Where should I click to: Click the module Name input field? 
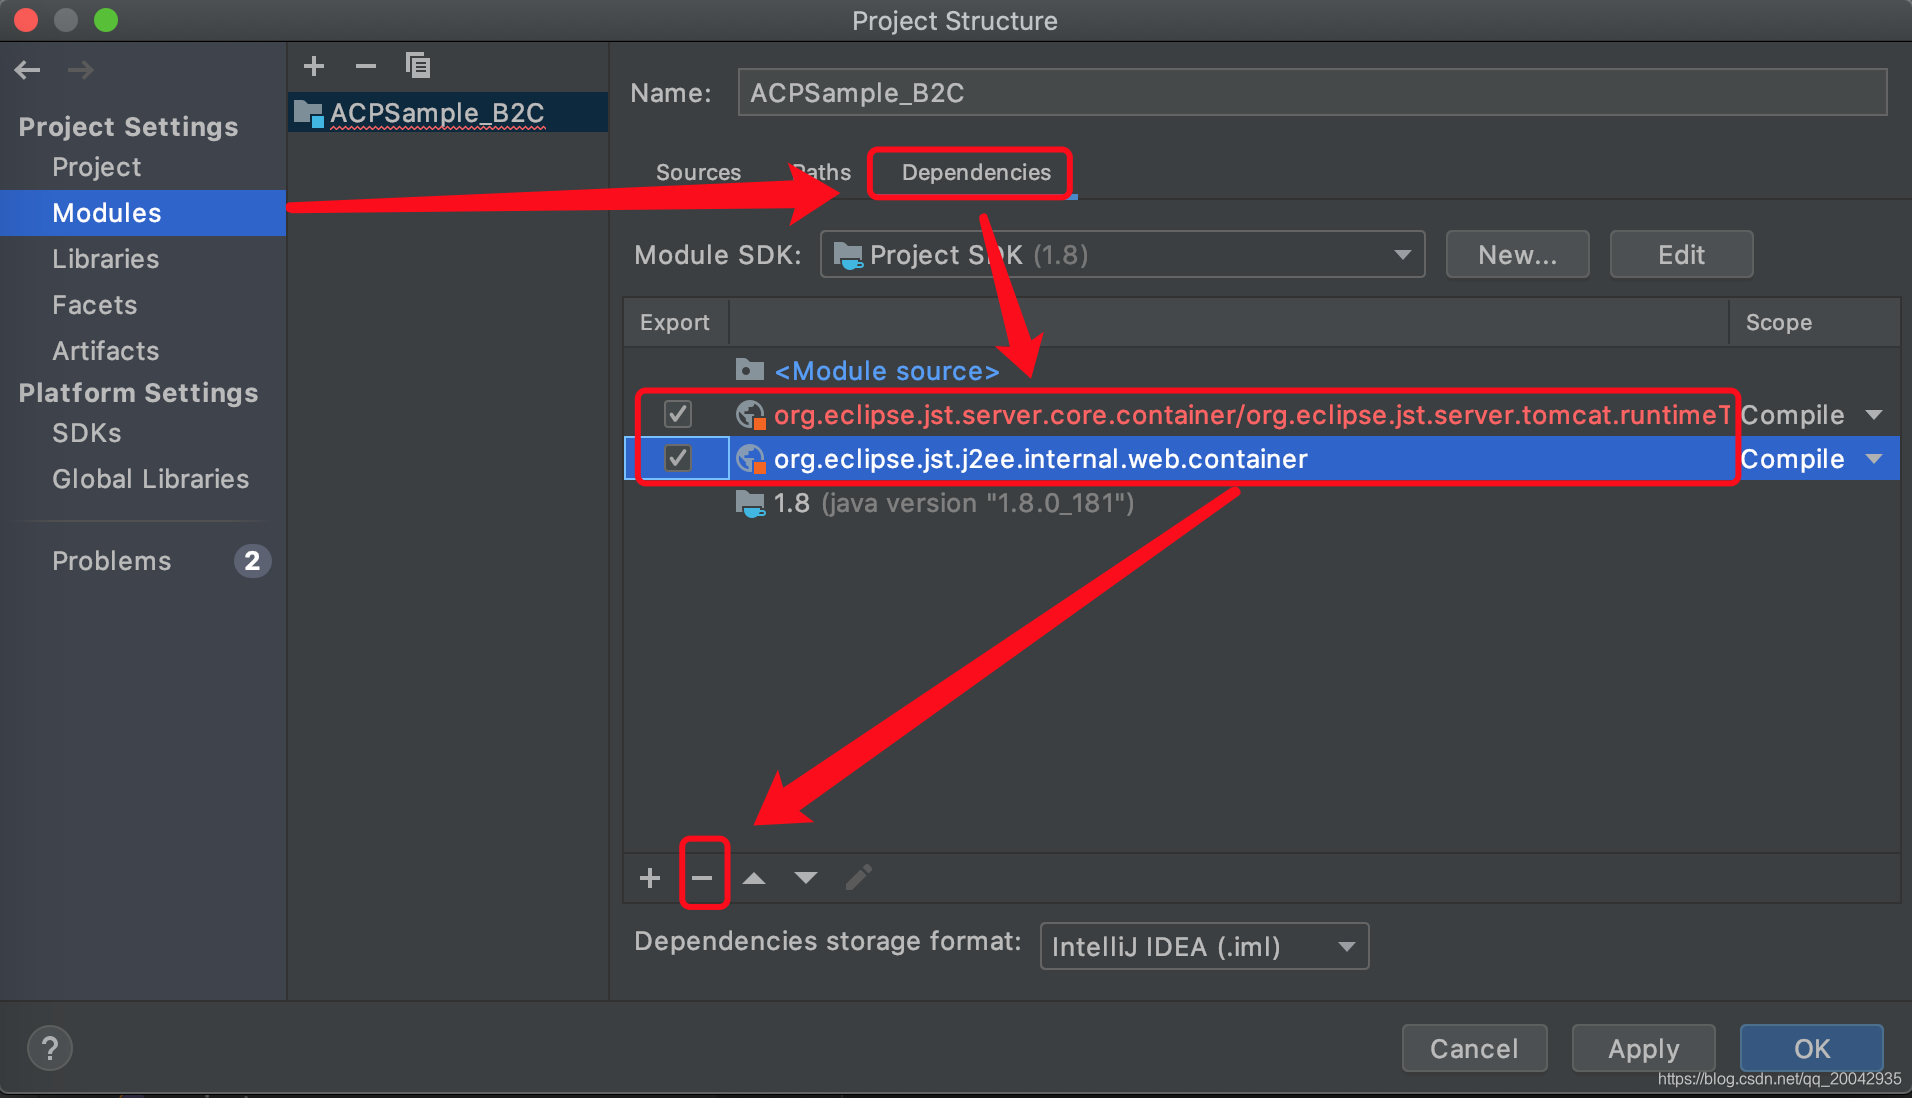pyautogui.click(x=1312, y=93)
